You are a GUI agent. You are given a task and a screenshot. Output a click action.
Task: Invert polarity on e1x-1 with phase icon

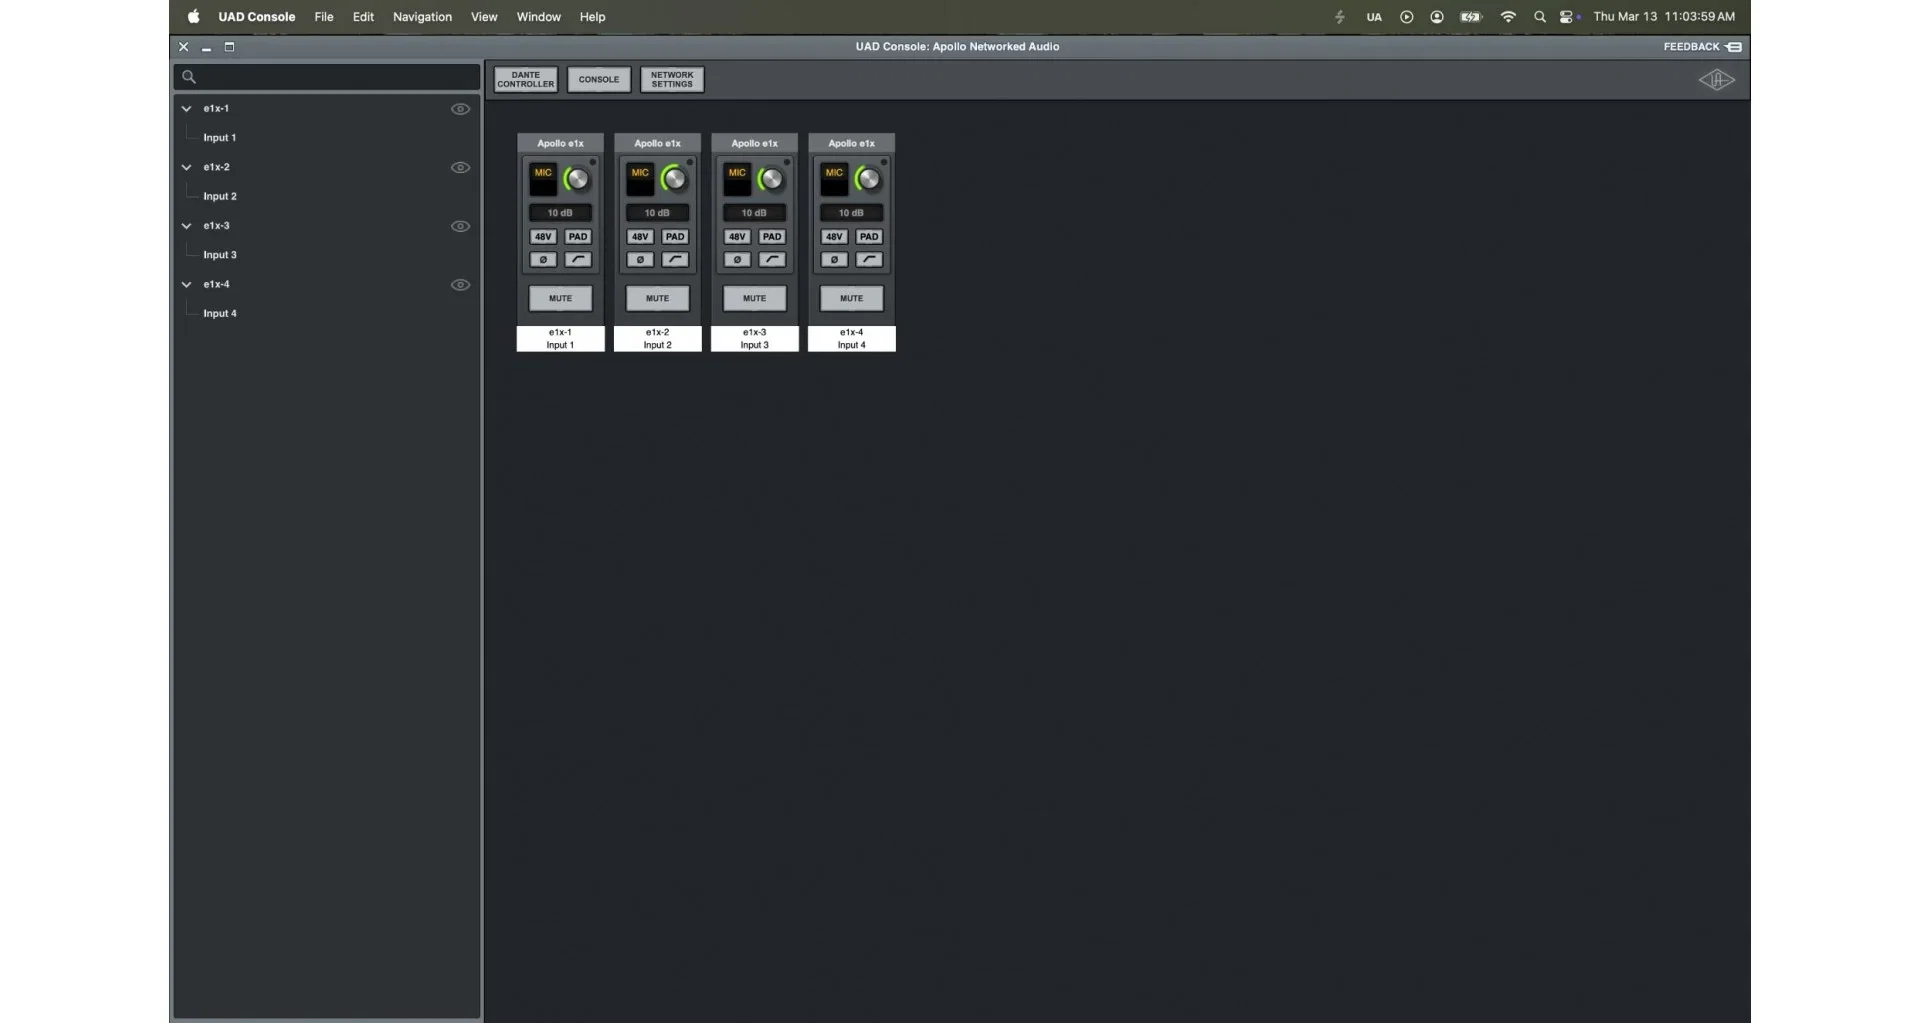pyautogui.click(x=543, y=260)
